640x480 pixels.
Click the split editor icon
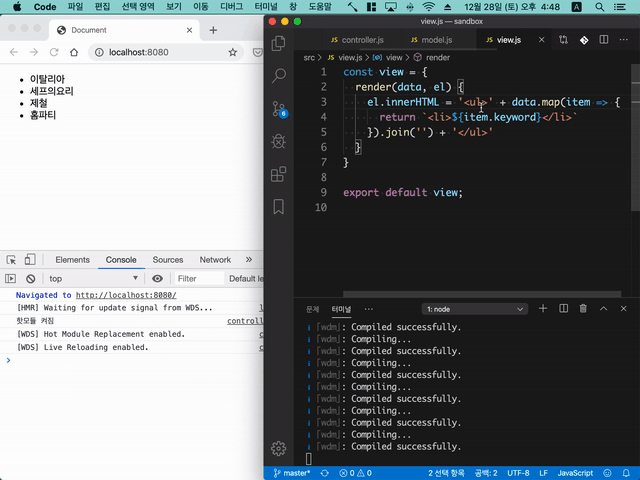click(605, 40)
